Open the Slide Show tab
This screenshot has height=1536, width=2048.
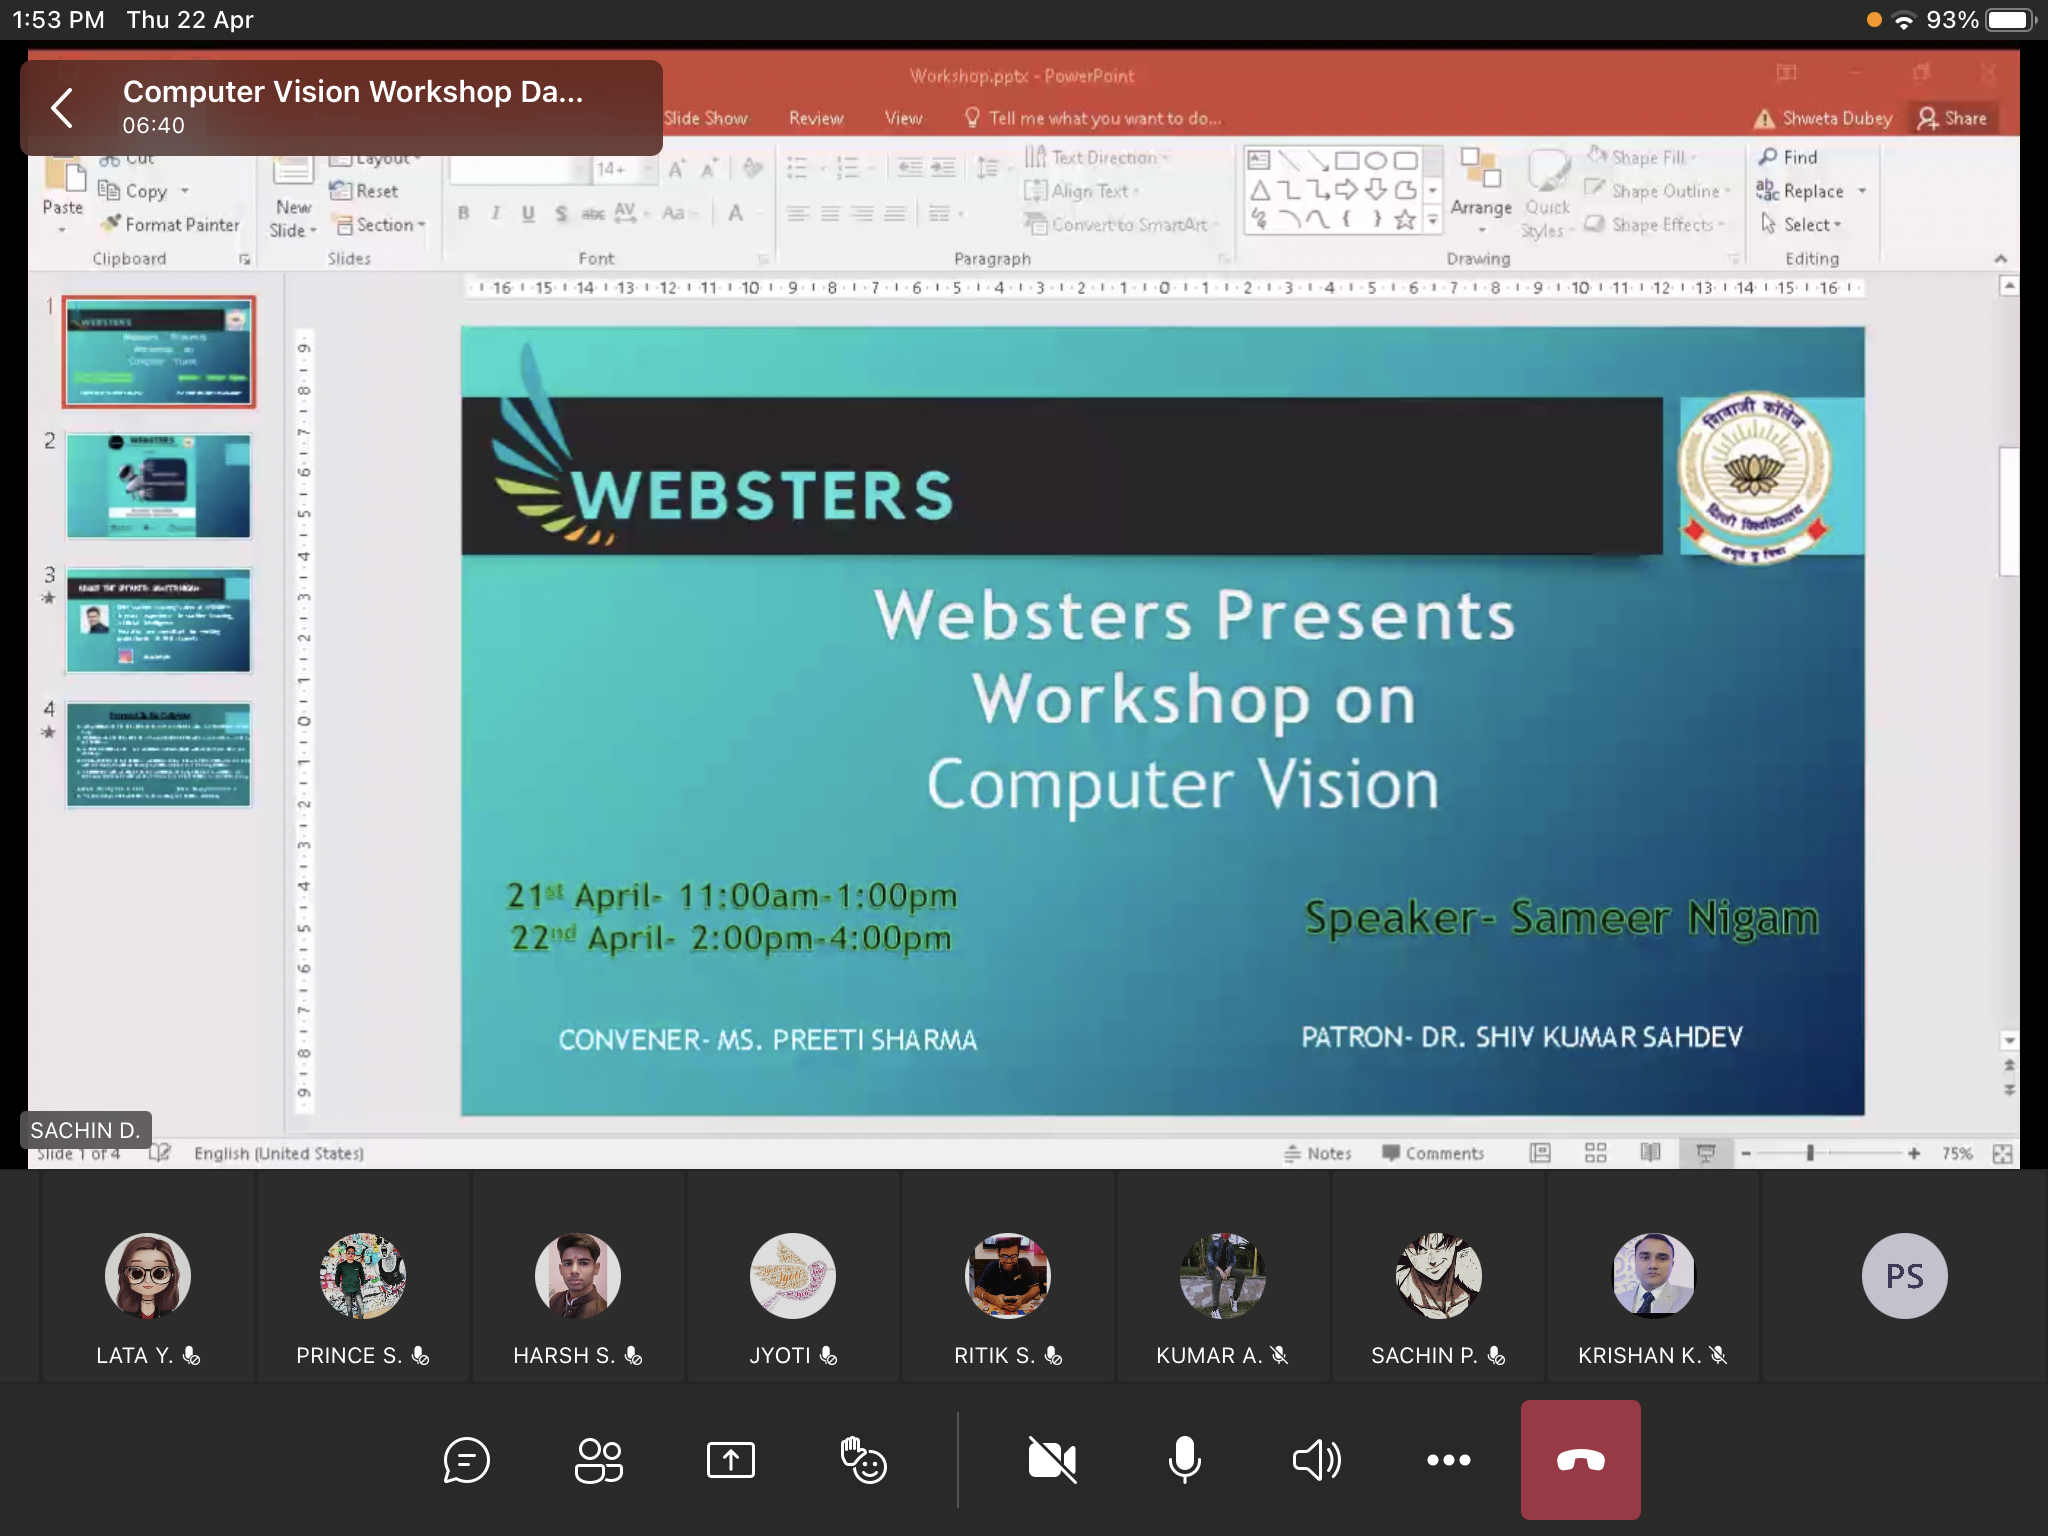click(705, 118)
